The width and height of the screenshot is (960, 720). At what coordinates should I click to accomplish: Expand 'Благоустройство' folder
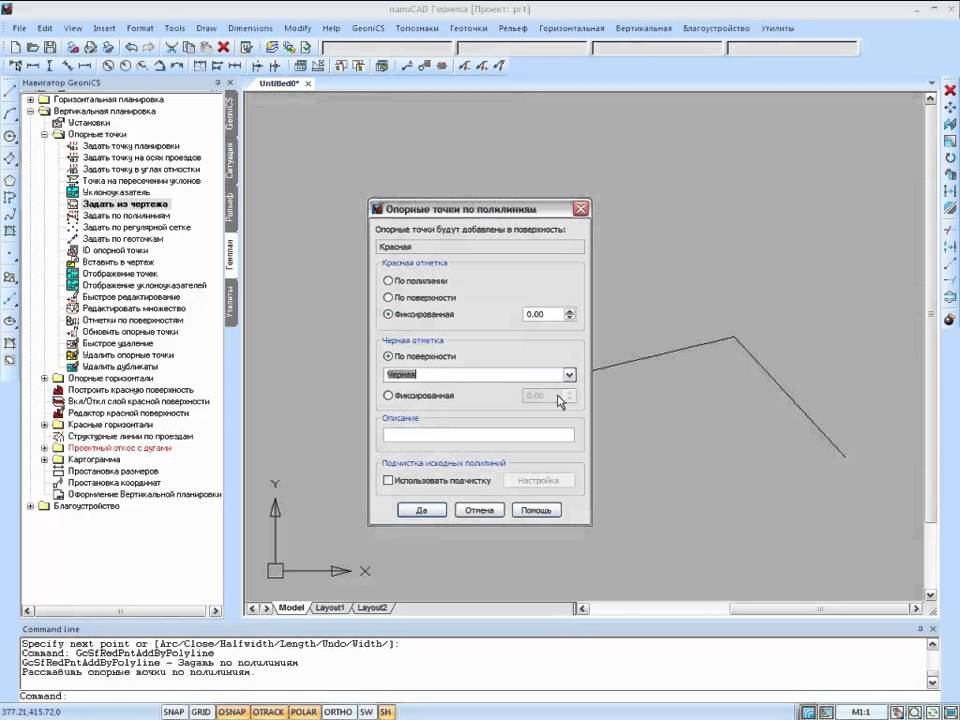(x=31, y=506)
